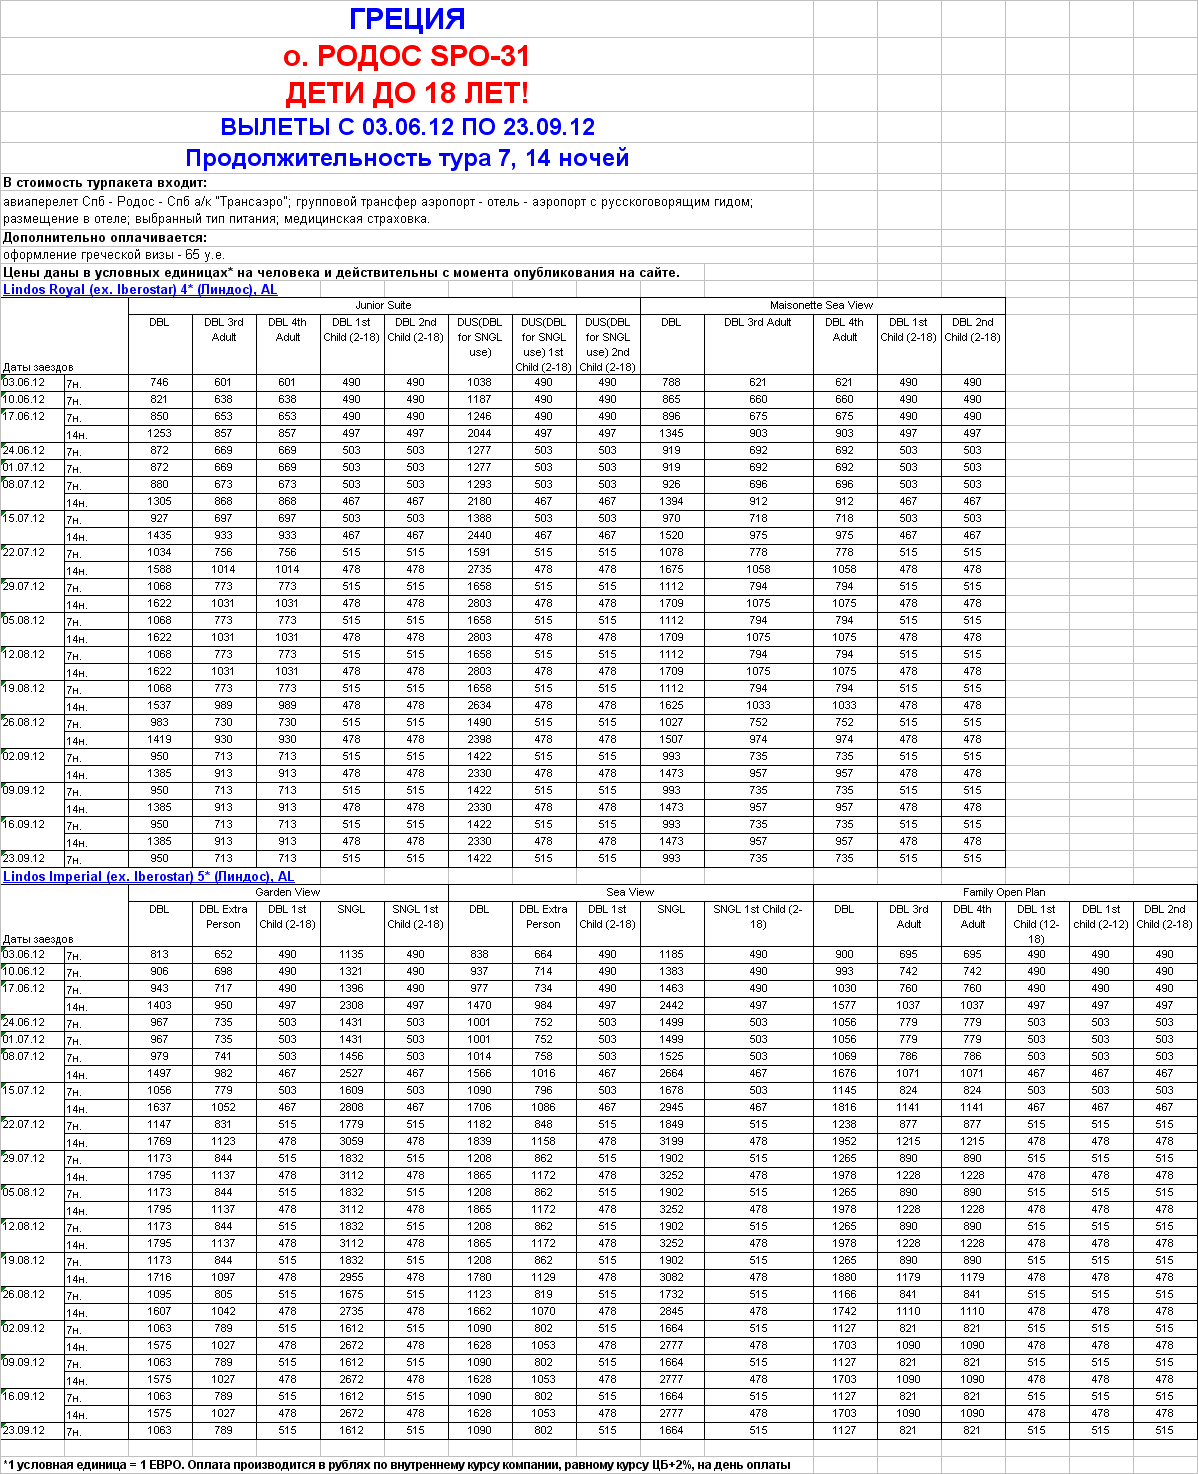Select the 'Дополнительно оплачивается:' cell
Viewport: 1198px width, 1474px height.
[x=105, y=238]
